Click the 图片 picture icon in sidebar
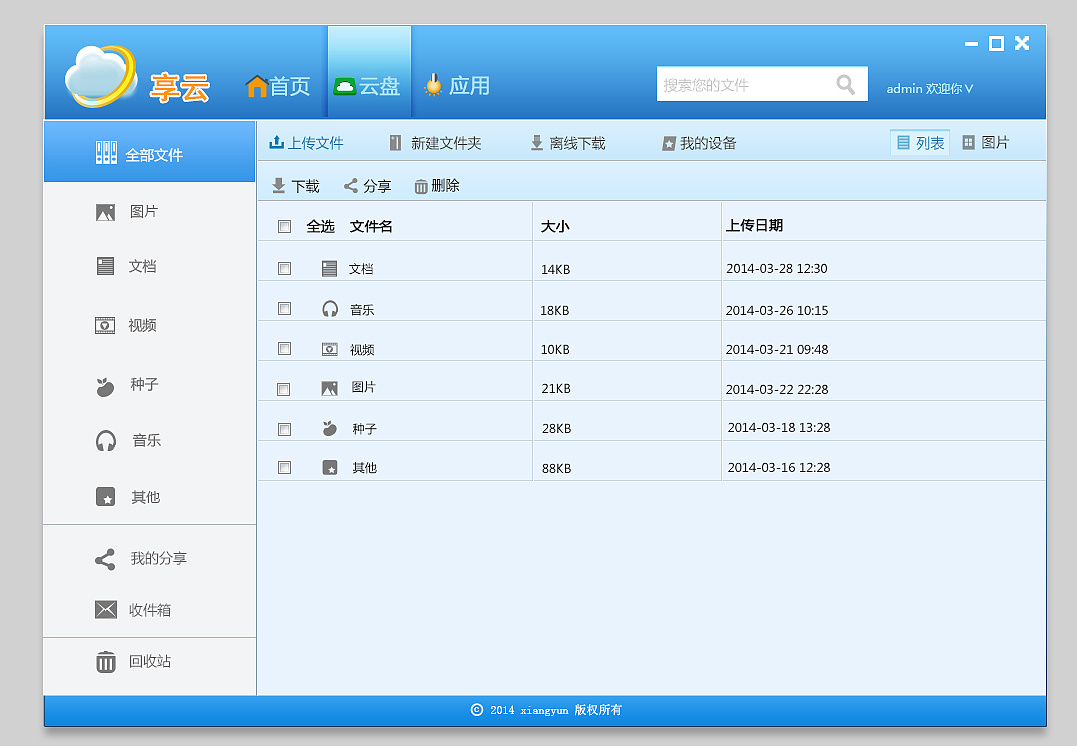 click(x=105, y=212)
